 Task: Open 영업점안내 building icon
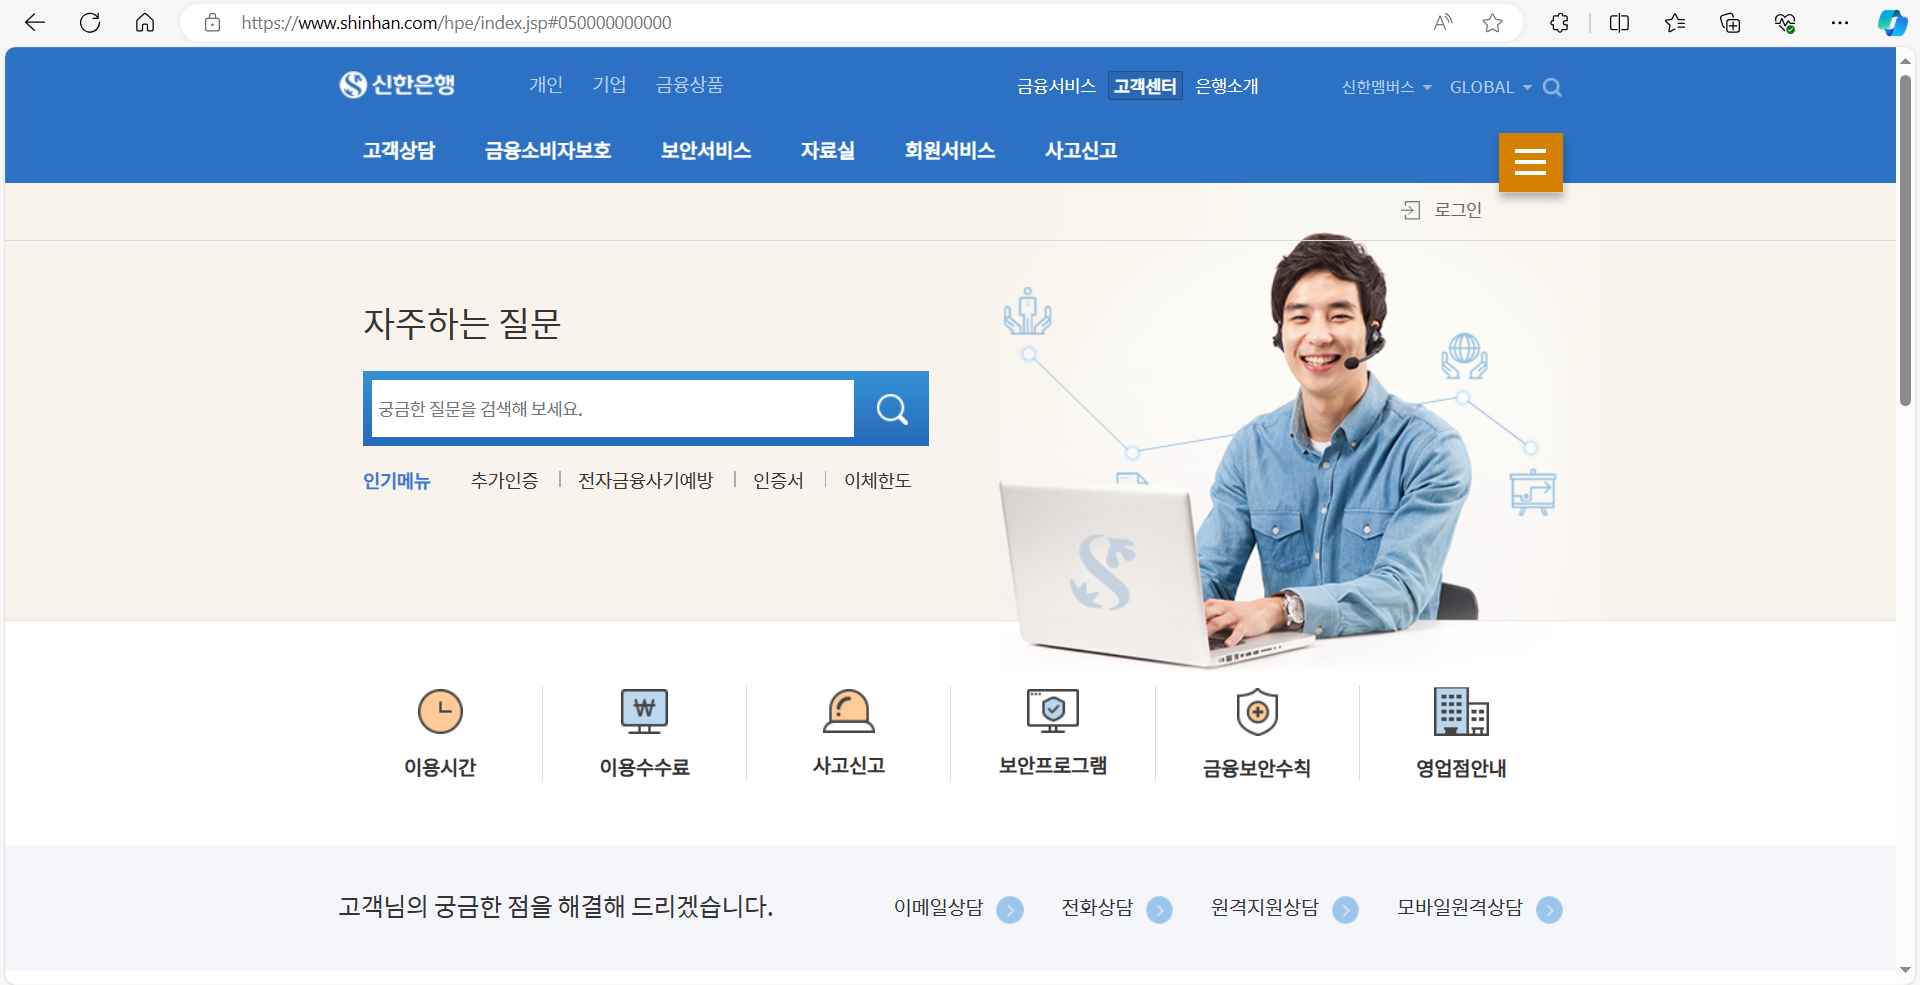pyautogui.click(x=1461, y=712)
